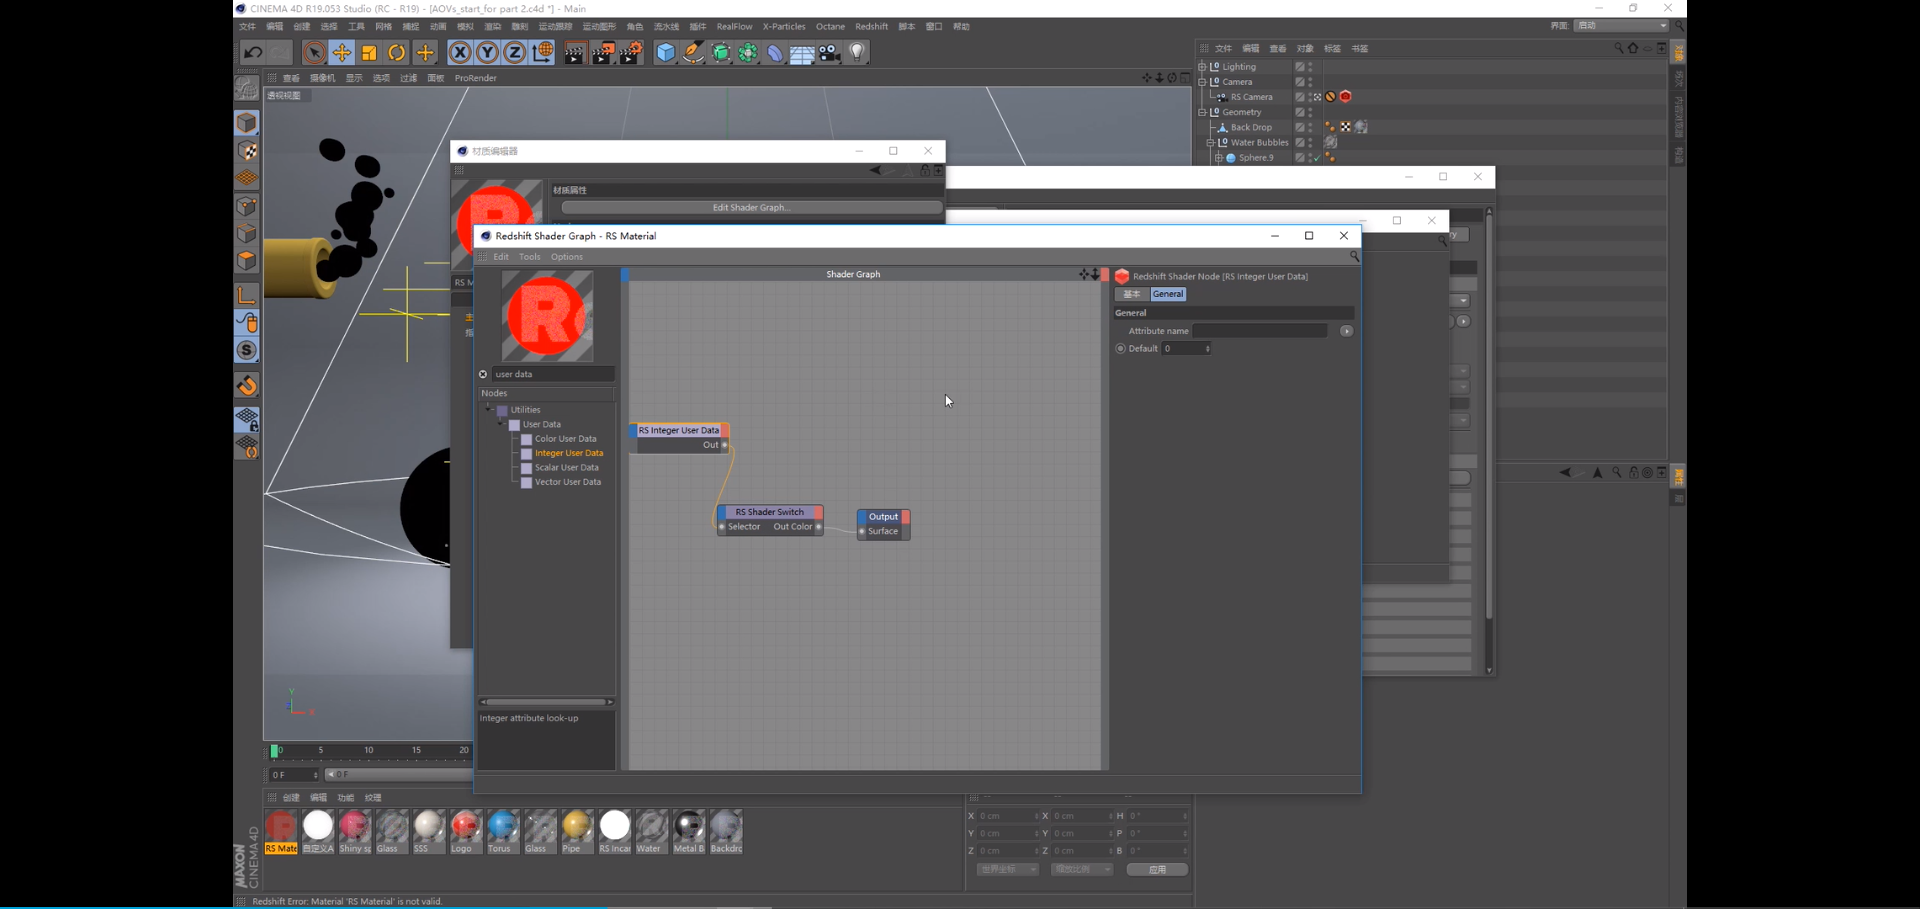Click the Deformer bend icon in toolbar
This screenshot has width=1920, height=909.
click(x=775, y=53)
